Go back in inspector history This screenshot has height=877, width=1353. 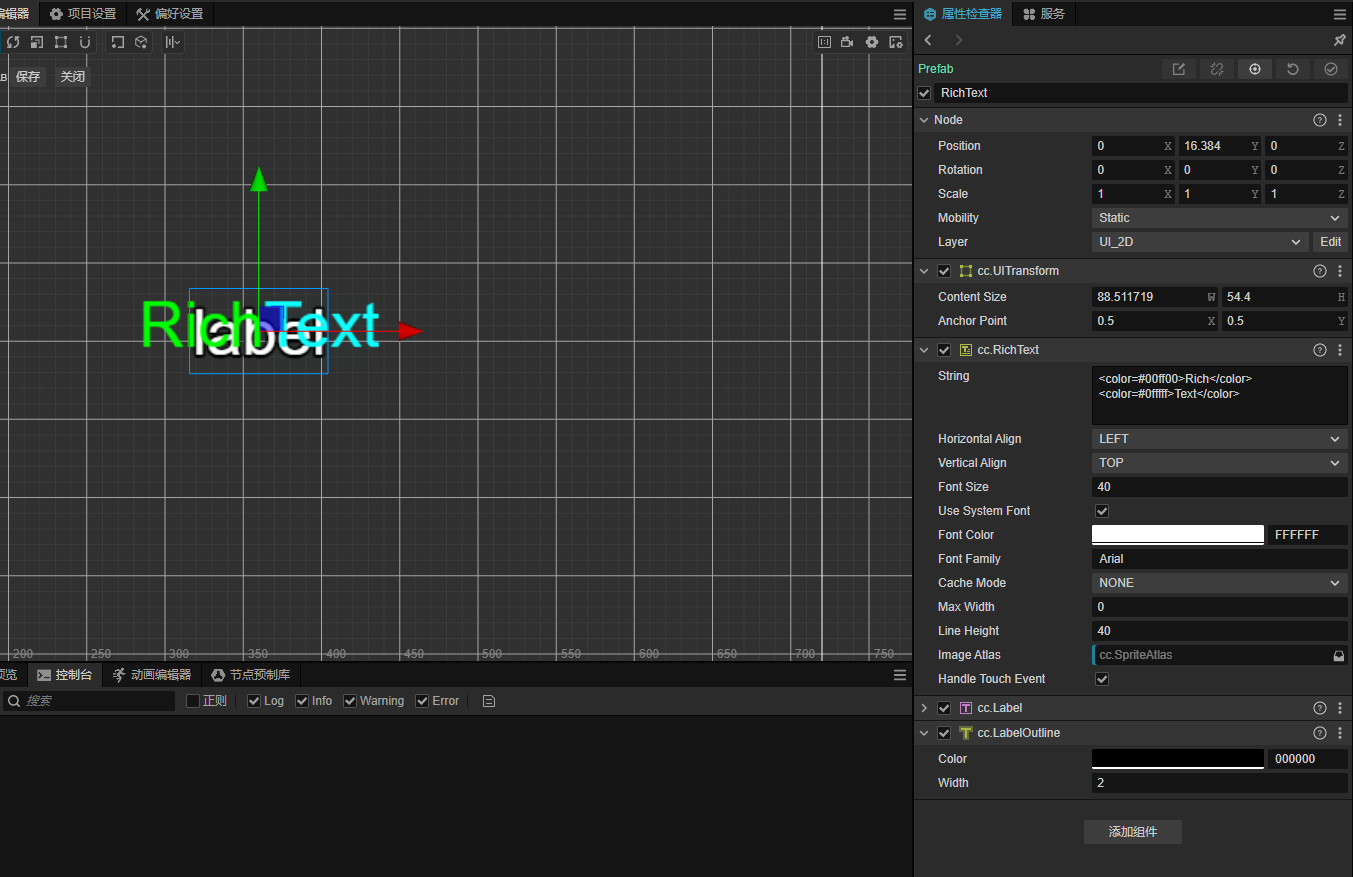[929, 40]
